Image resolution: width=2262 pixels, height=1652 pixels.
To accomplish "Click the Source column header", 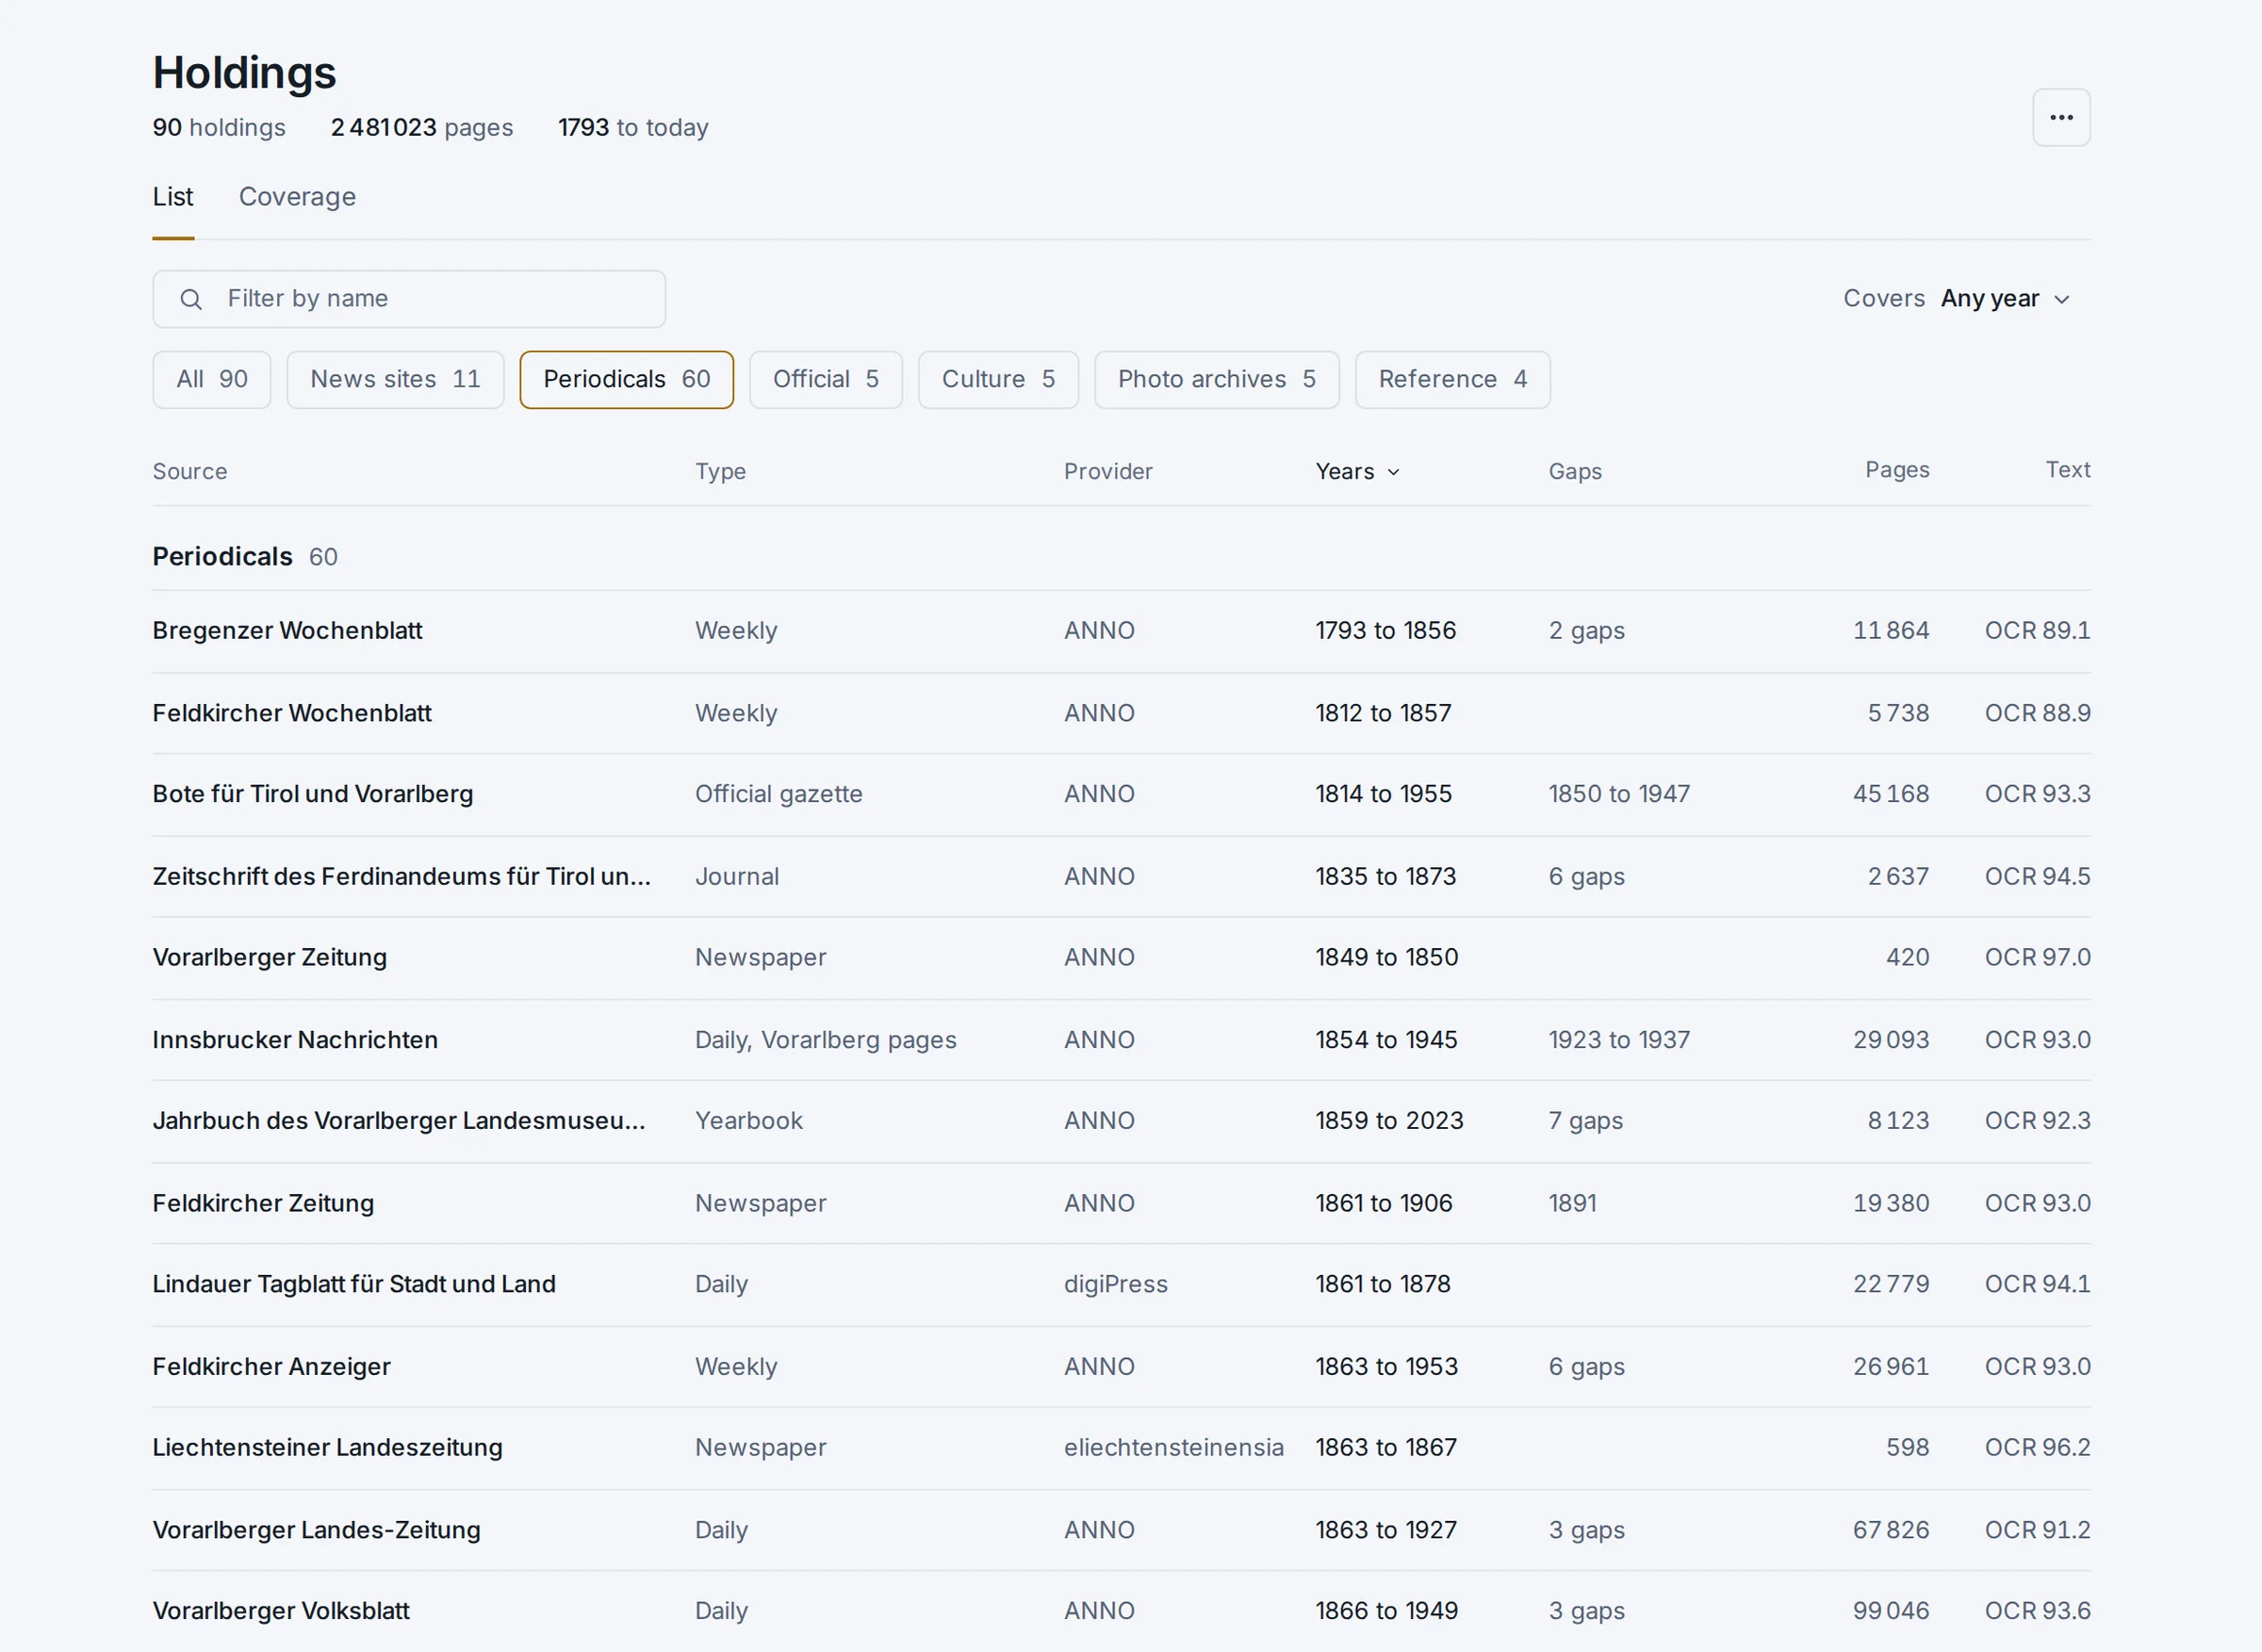I will tap(190, 471).
